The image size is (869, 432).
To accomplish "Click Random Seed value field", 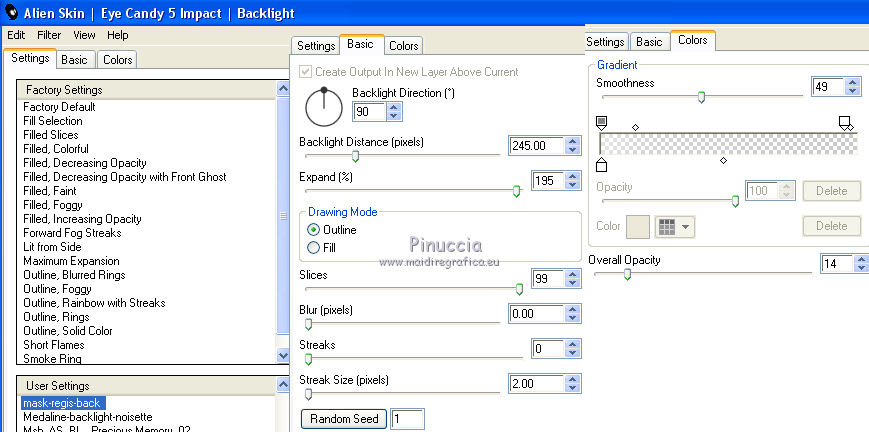I will [407, 419].
